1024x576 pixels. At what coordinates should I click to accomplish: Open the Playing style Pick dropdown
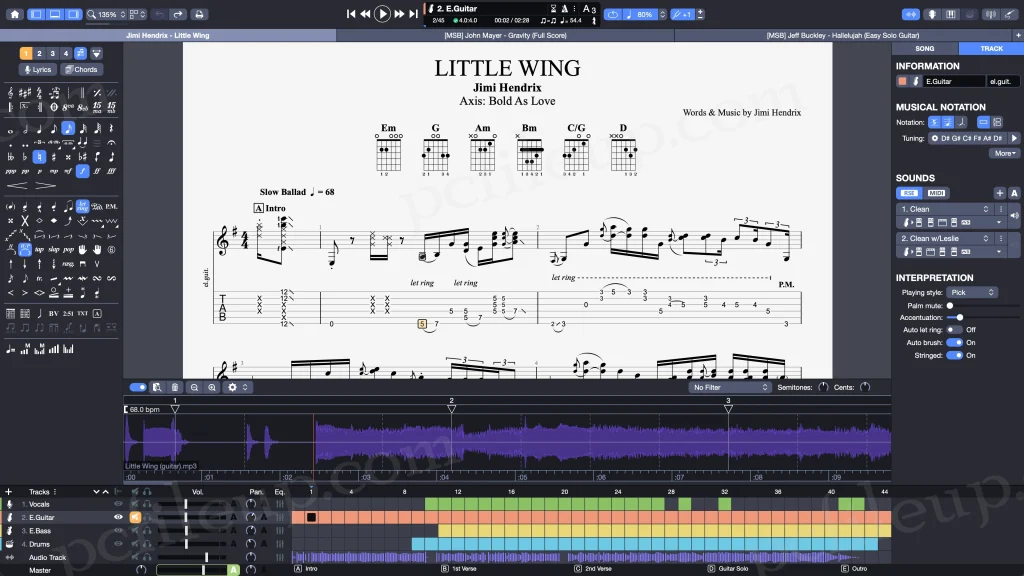point(970,292)
